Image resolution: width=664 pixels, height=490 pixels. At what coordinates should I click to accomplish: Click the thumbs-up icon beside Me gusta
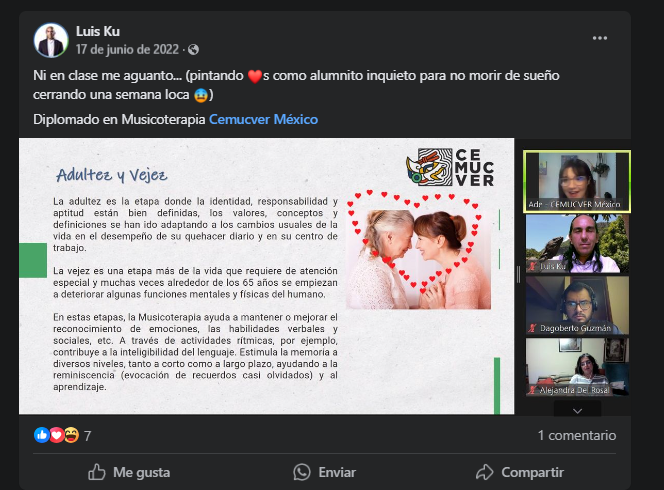(97, 472)
